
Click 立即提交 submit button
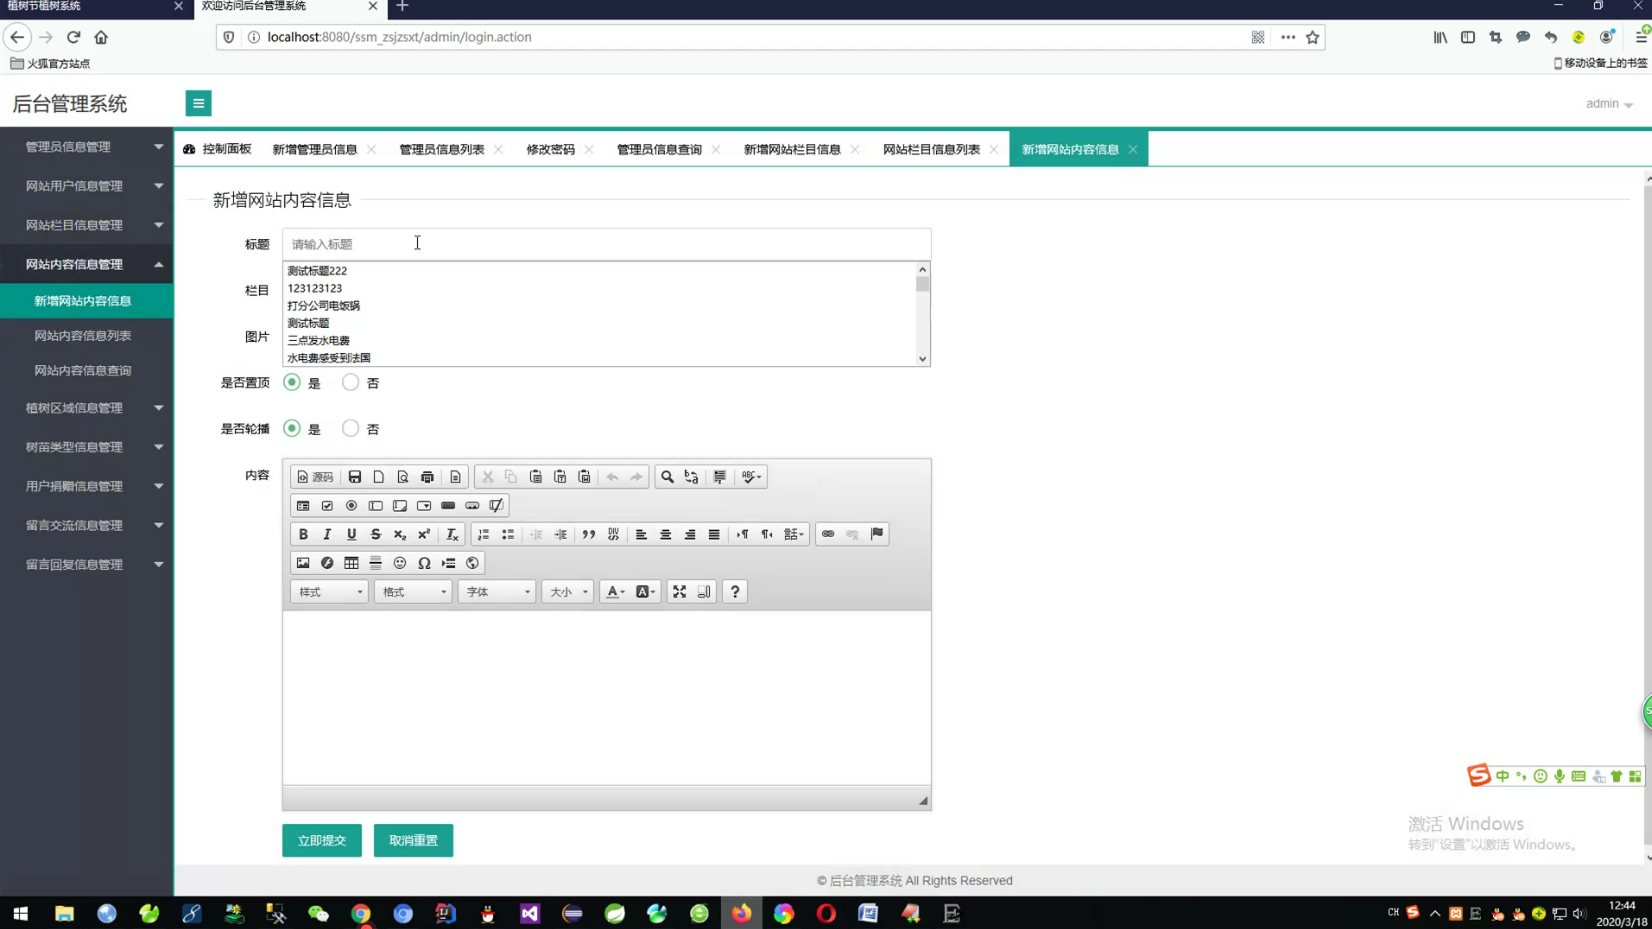(x=322, y=840)
